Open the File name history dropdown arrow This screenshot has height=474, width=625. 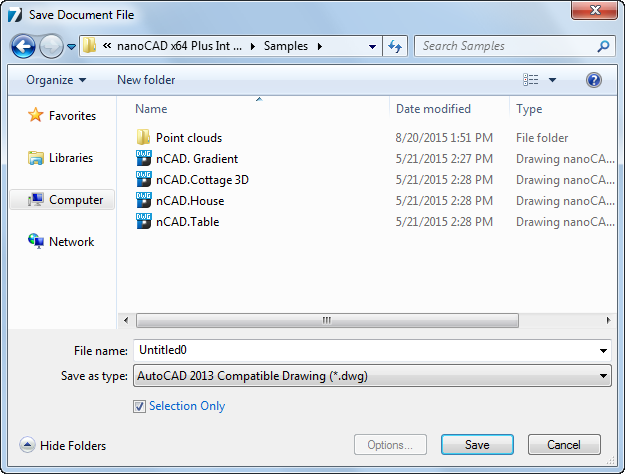tap(603, 351)
